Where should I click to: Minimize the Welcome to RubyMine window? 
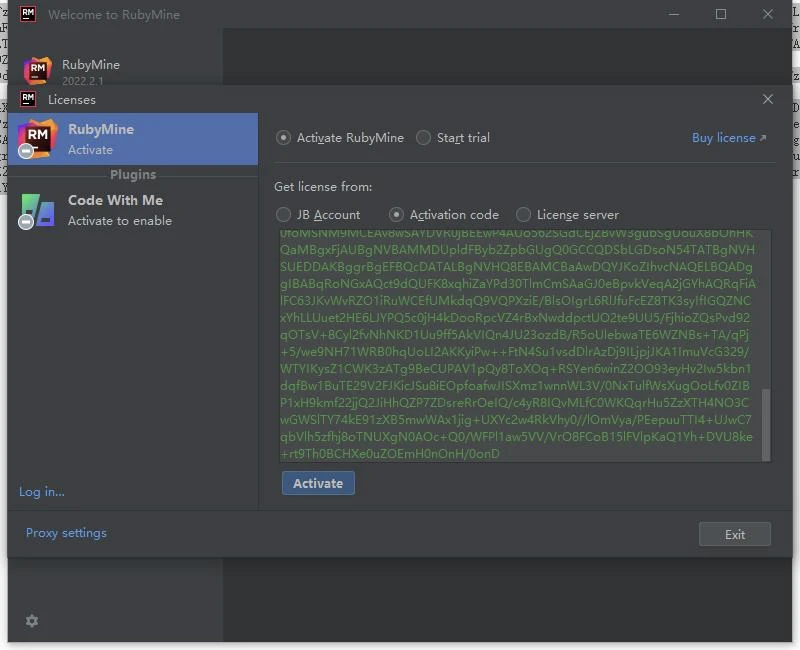click(675, 15)
